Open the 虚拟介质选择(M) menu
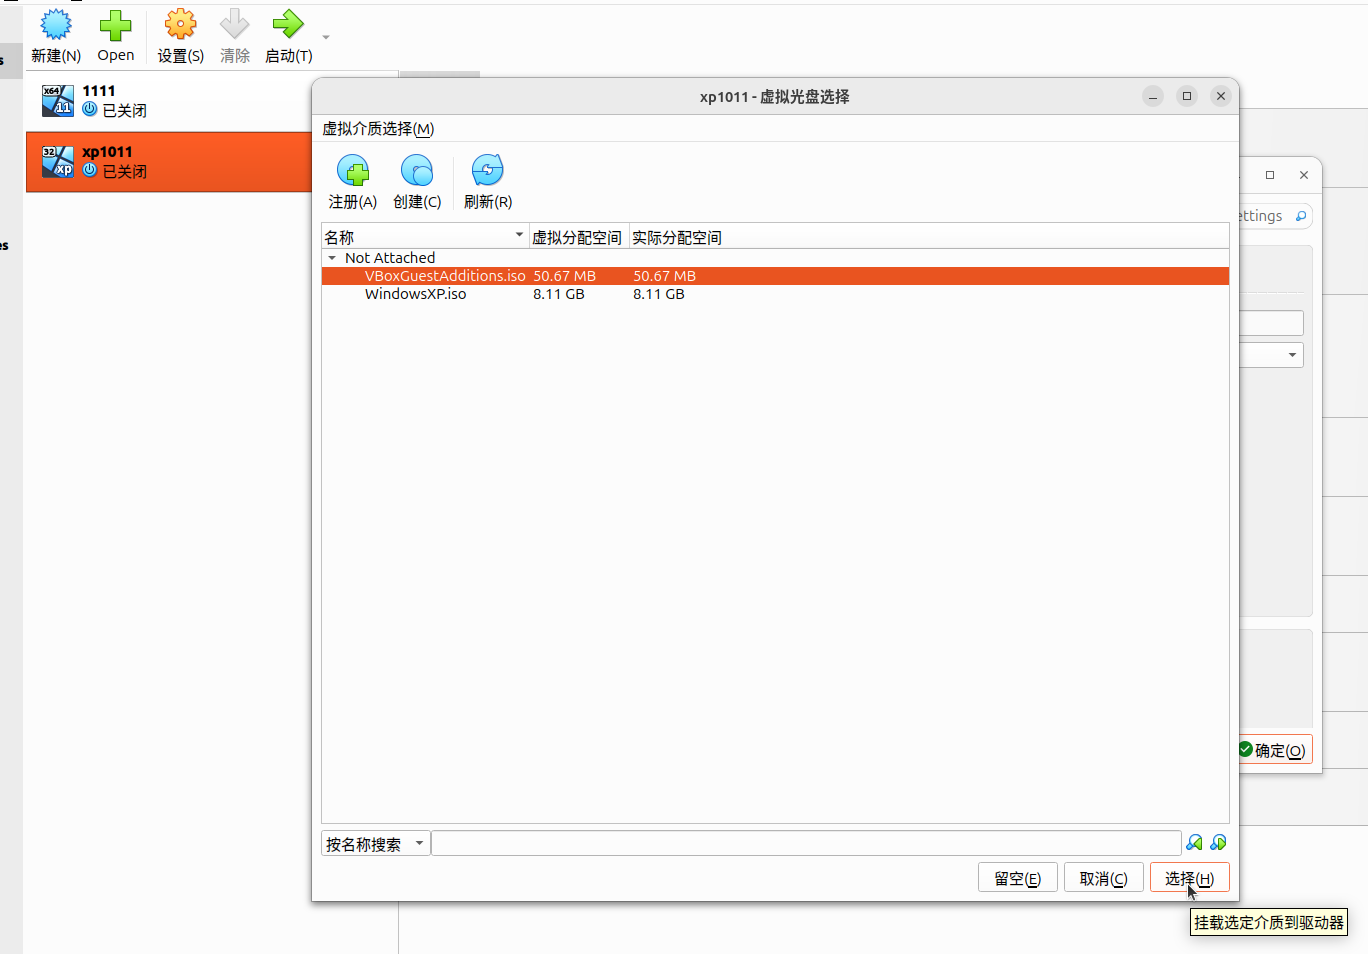Screen dimensions: 1368x954 378,129
